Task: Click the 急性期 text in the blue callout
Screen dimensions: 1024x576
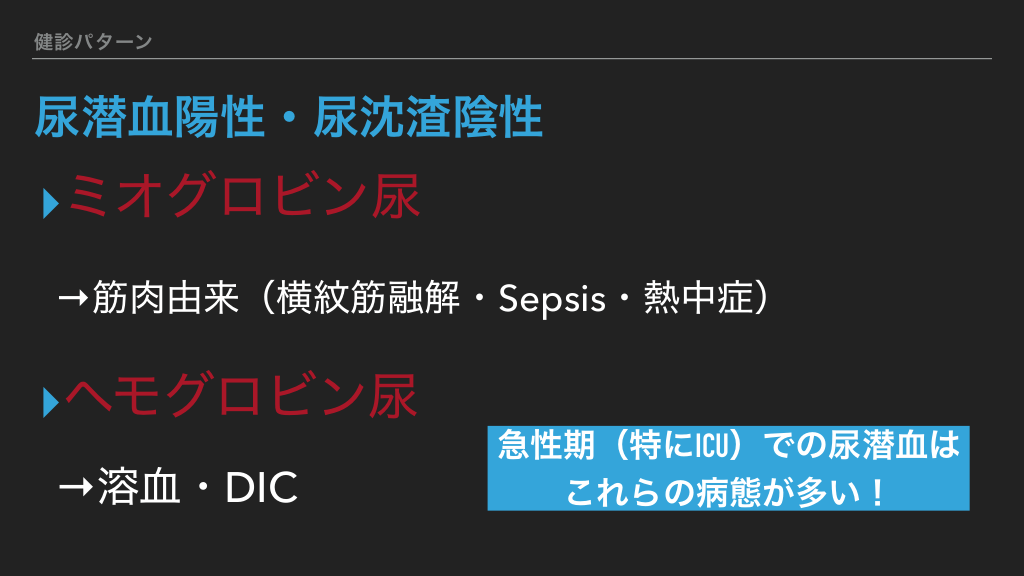Action: tap(541, 445)
